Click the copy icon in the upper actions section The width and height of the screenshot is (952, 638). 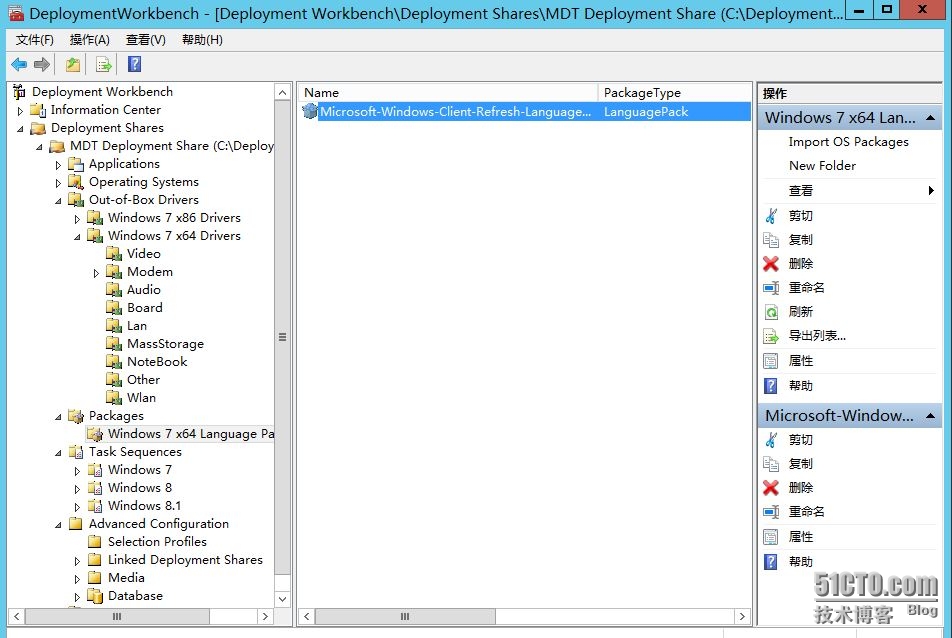click(x=771, y=240)
